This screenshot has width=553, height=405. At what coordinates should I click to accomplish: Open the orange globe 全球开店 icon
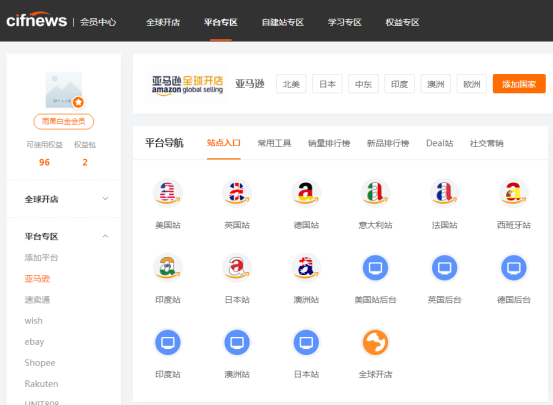tap(375, 342)
